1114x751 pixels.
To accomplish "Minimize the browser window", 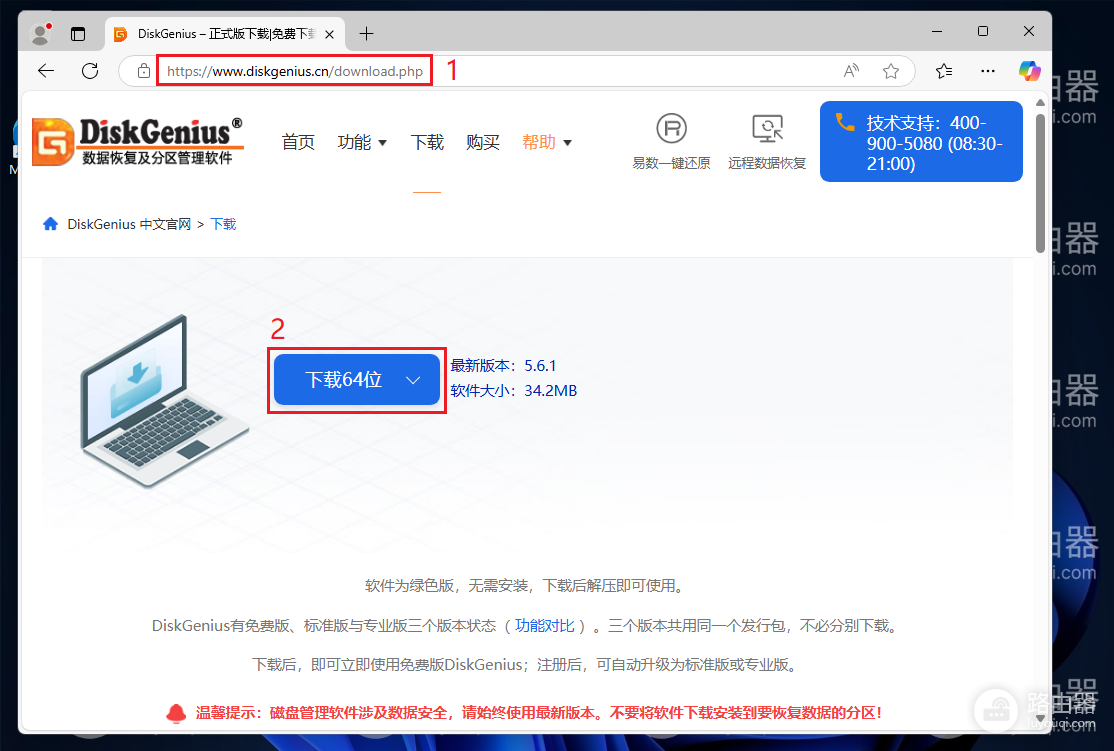I will pos(937,31).
